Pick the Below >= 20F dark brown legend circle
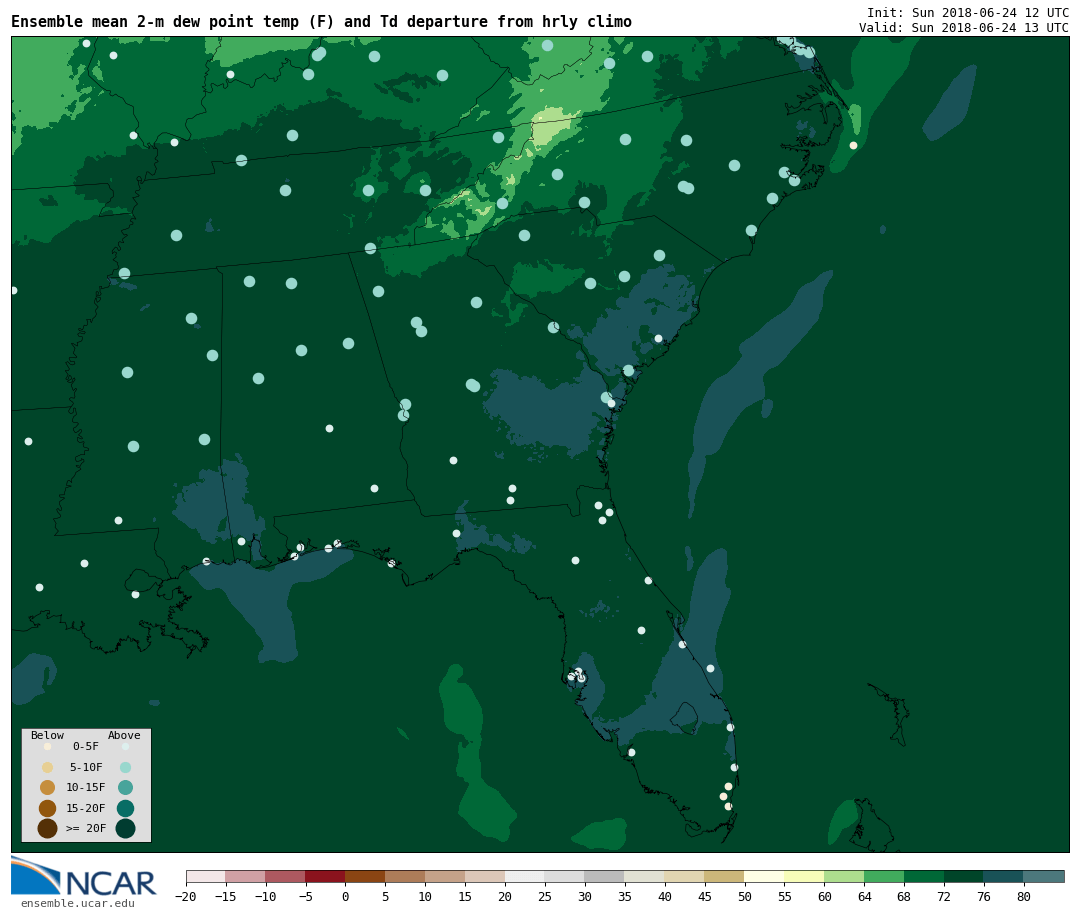 (x=48, y=828)
